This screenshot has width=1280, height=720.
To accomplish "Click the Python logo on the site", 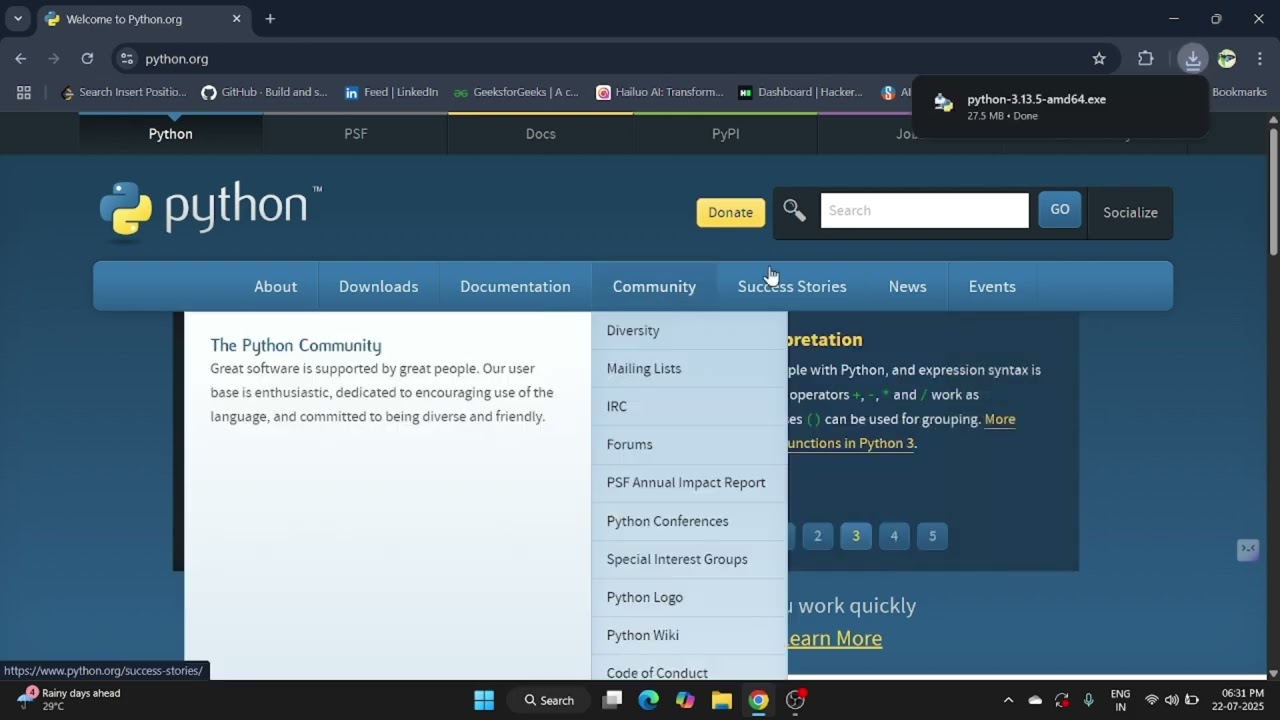I will [210, 209].
